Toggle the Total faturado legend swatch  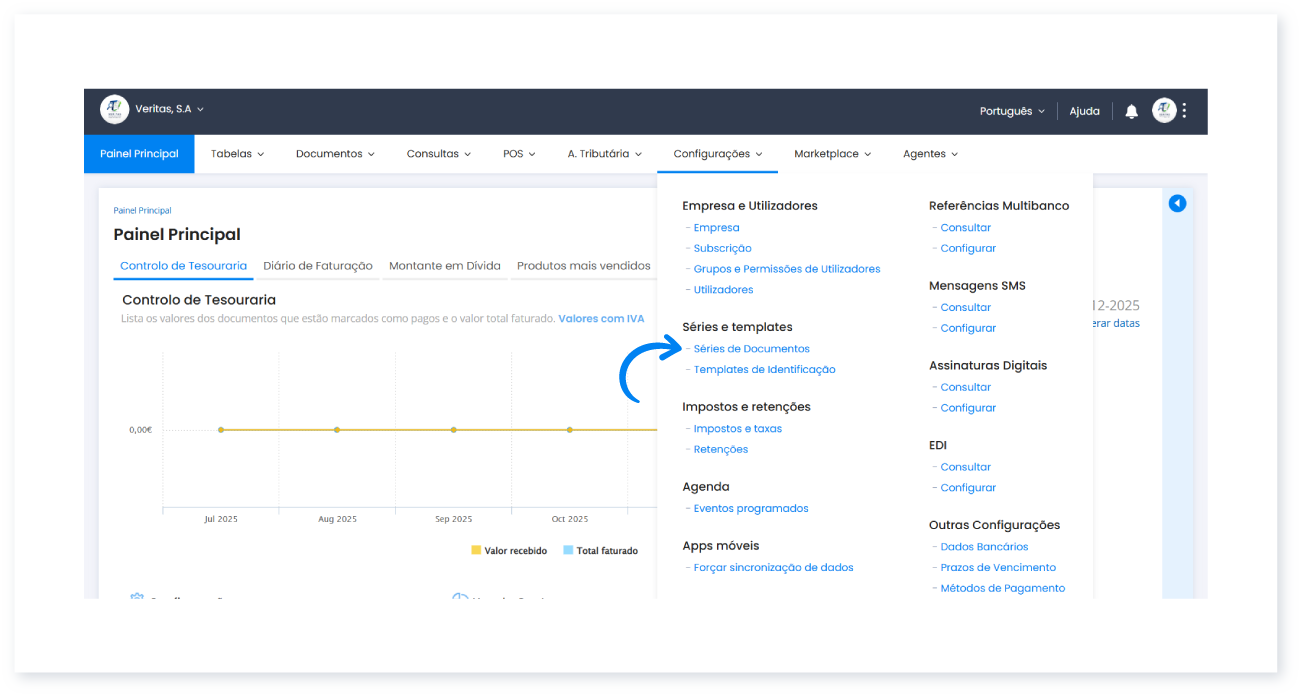tap(568, 551)
